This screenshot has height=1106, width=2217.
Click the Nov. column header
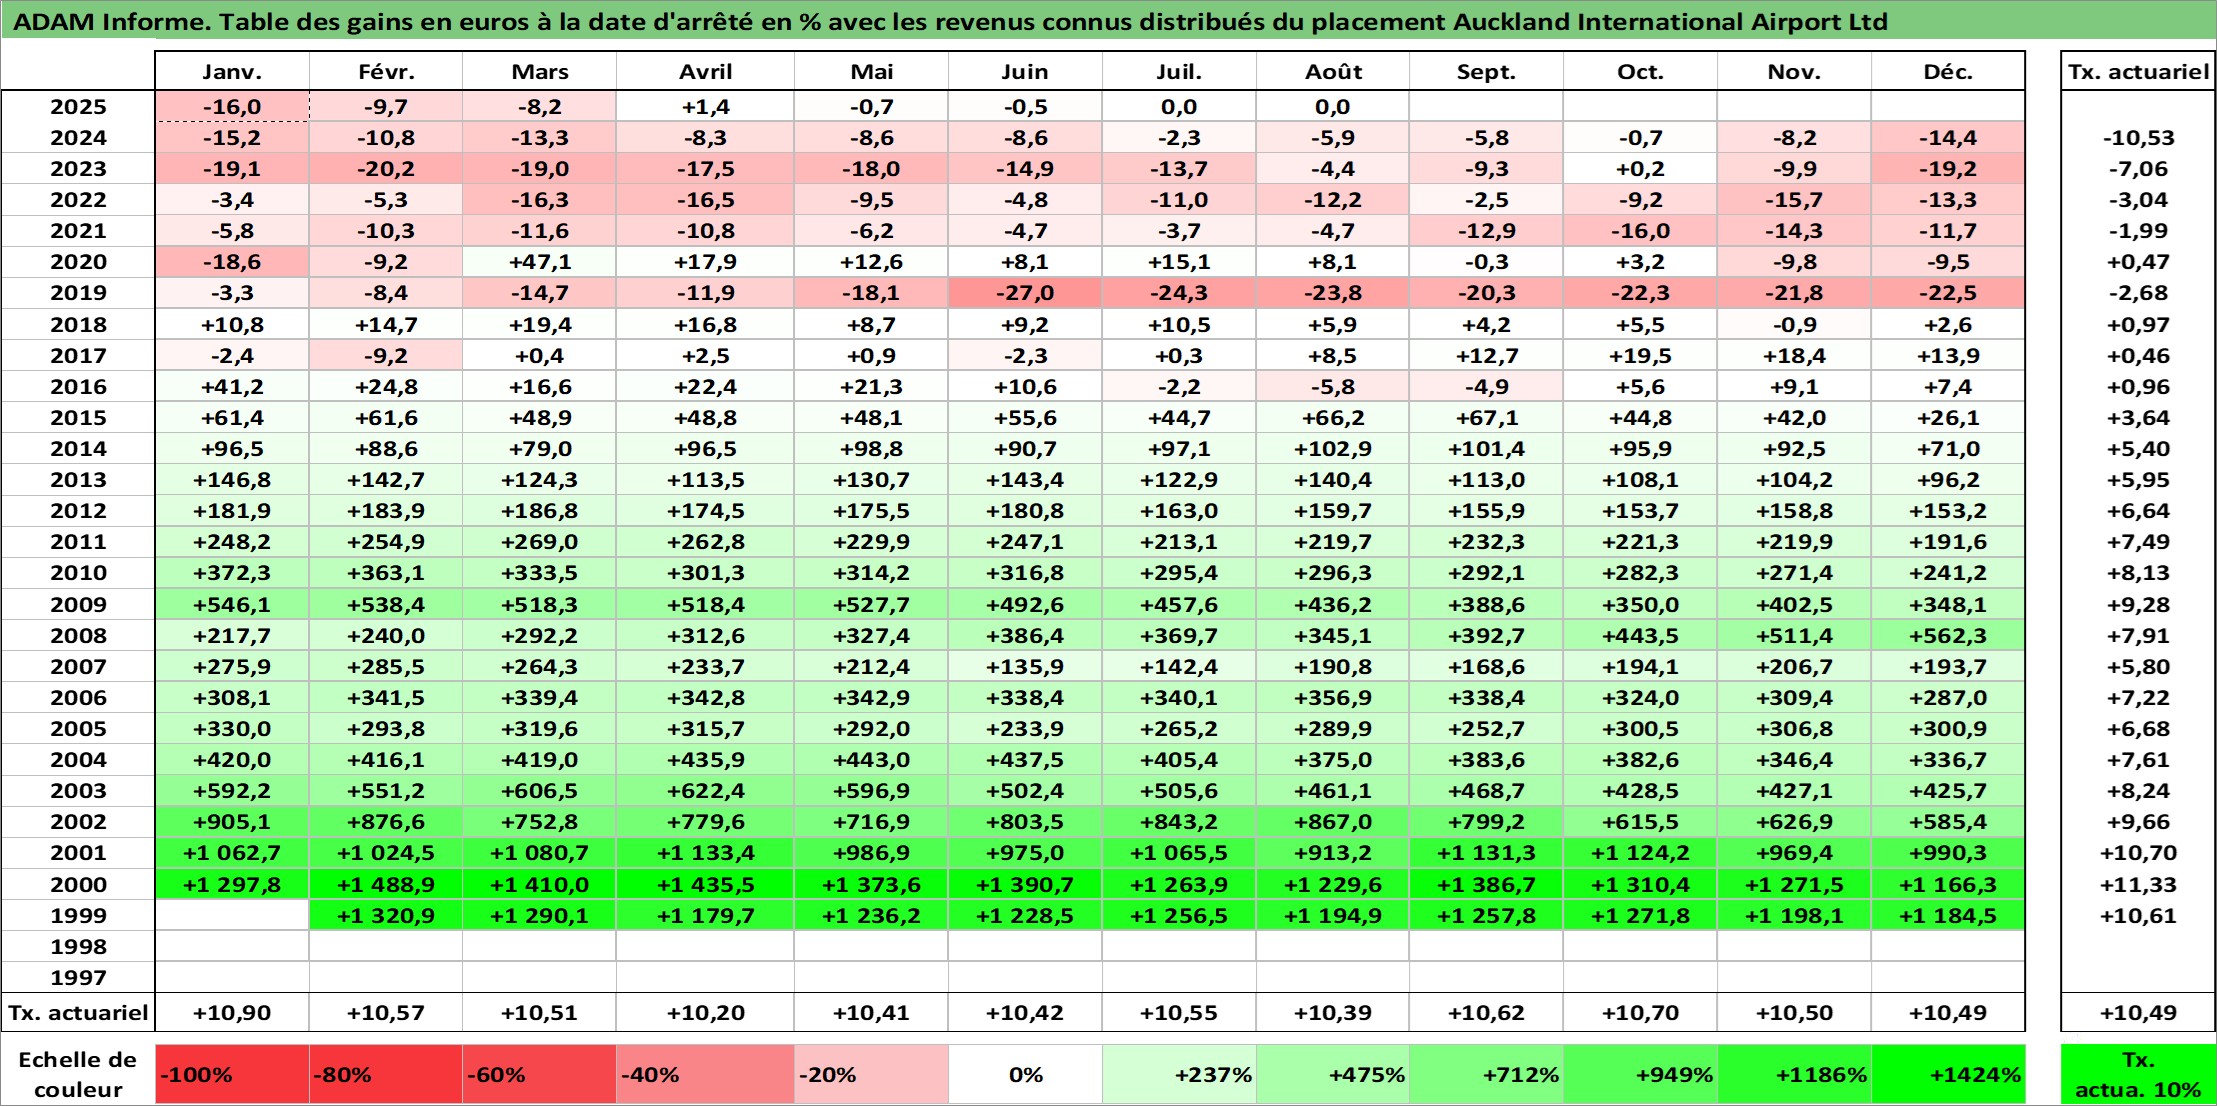1794,71
